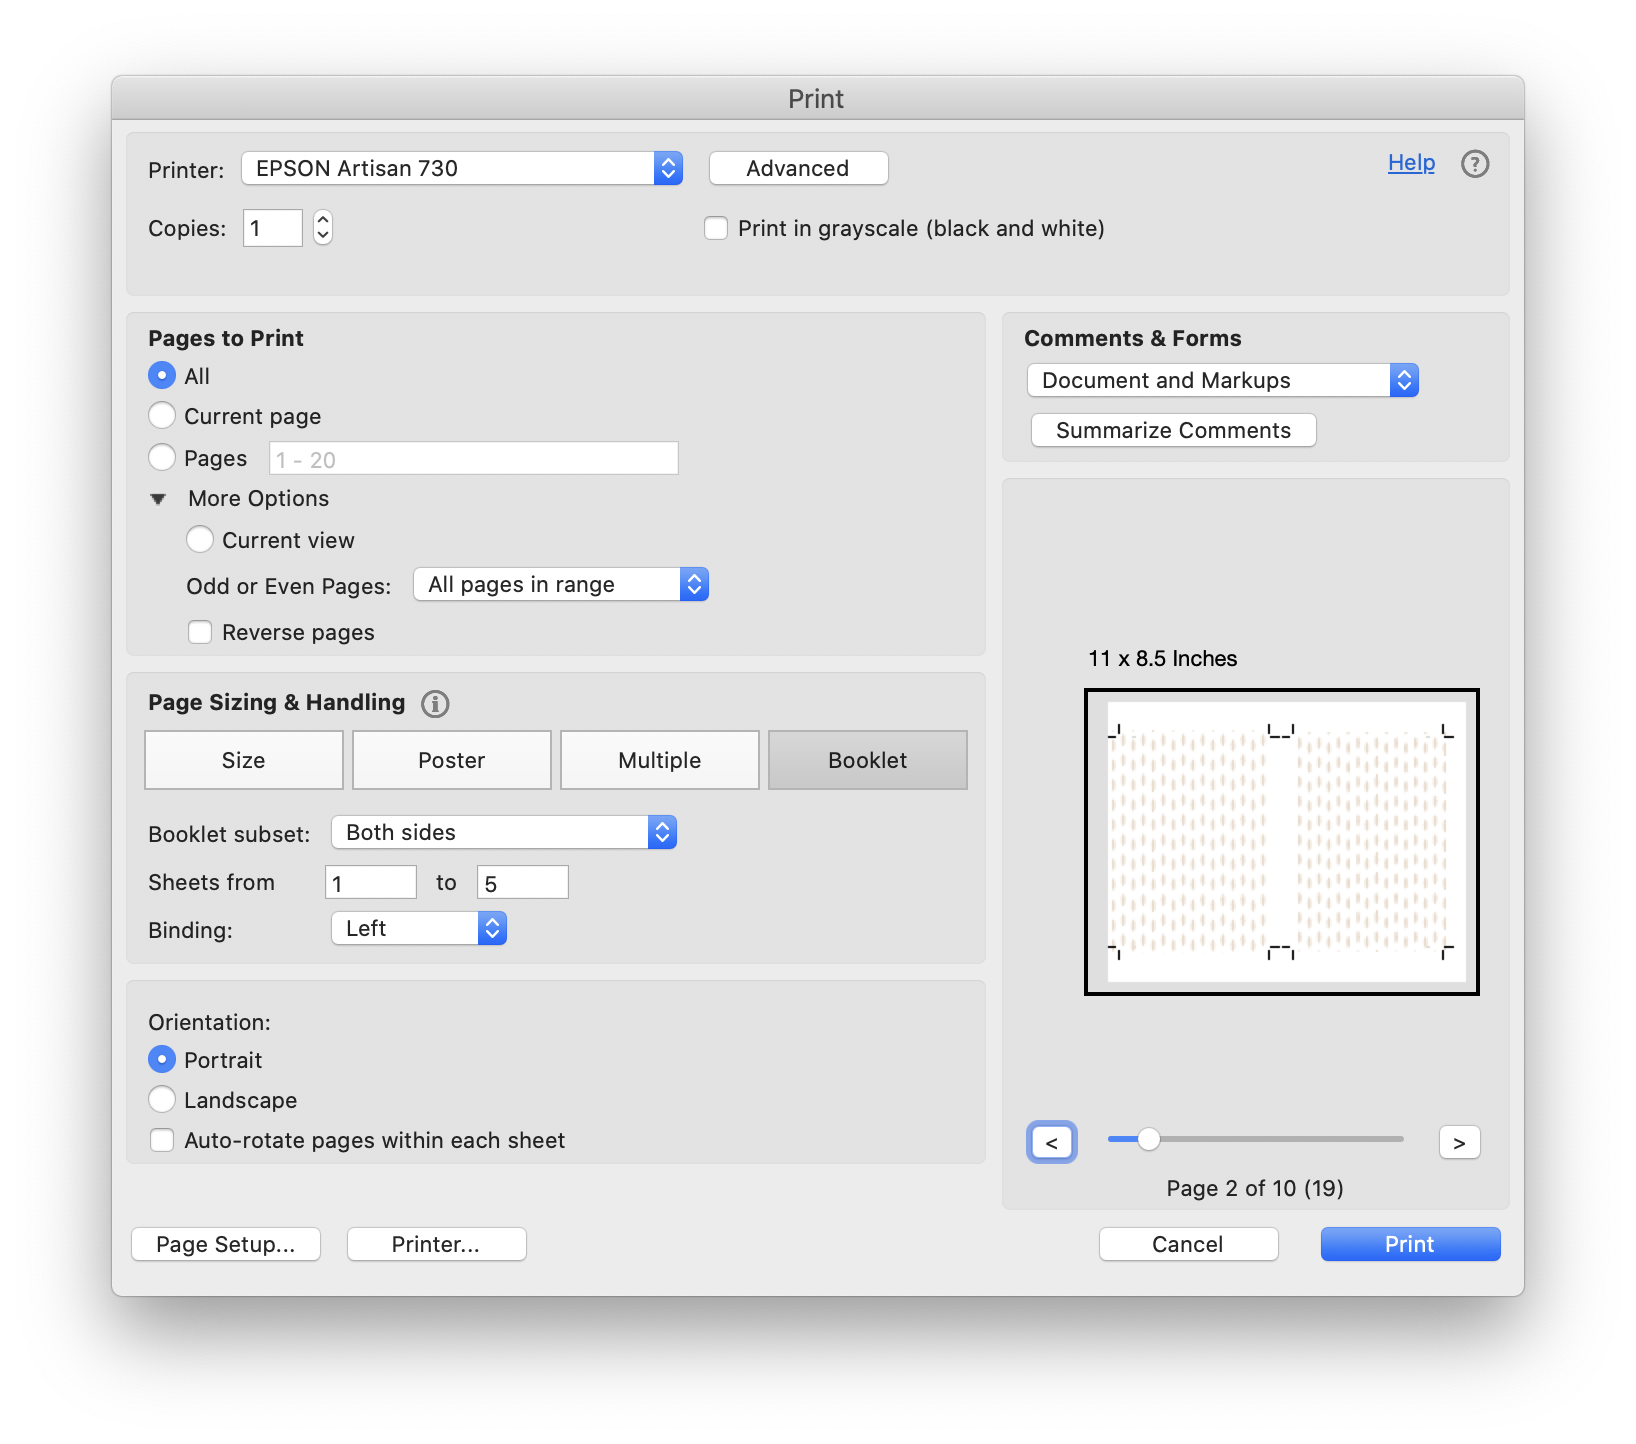Click the Pages range input field
Viewport: 1636px width, 1444px height.
click(x=473, y=457)
